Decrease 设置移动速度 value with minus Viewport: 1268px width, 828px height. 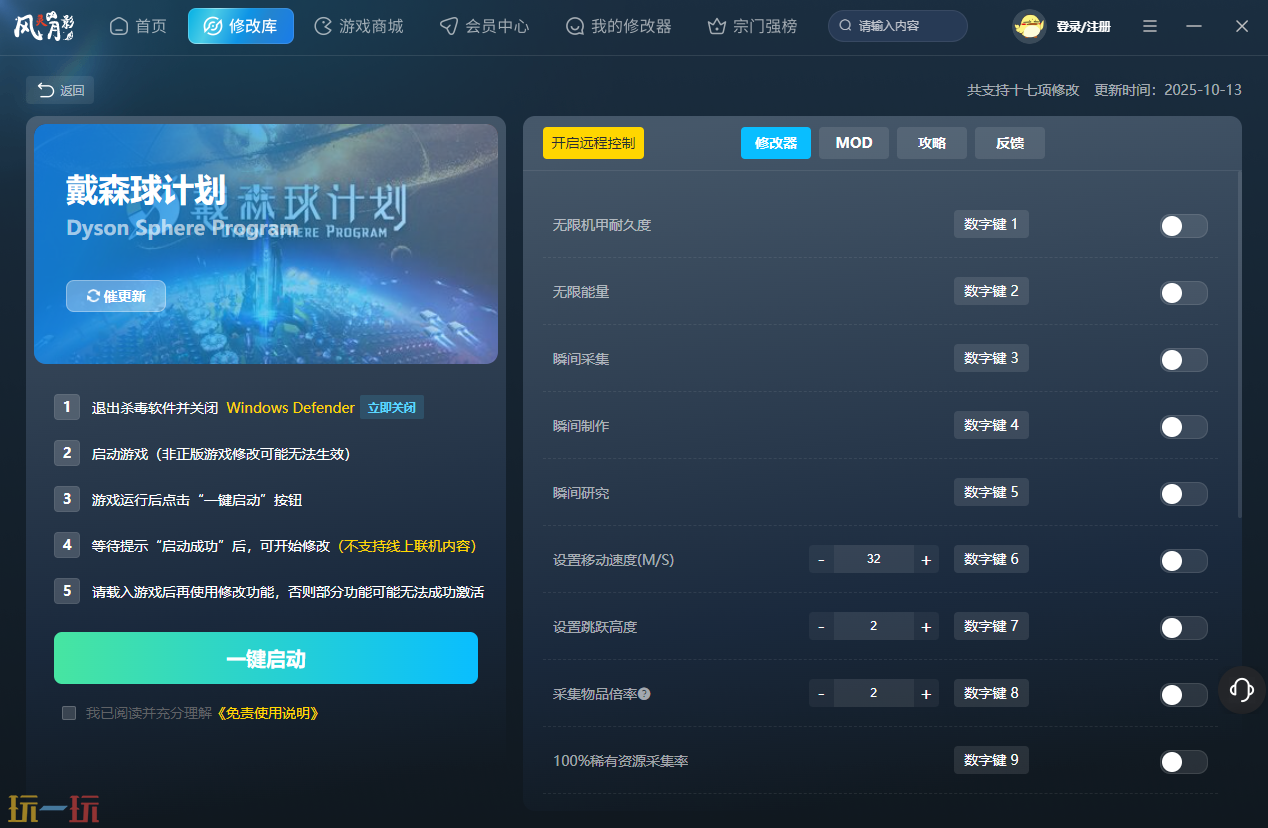click(821, 559)
